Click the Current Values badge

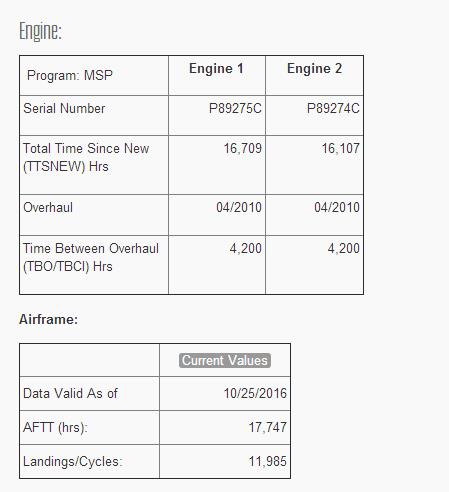click(x=225, y=361)
